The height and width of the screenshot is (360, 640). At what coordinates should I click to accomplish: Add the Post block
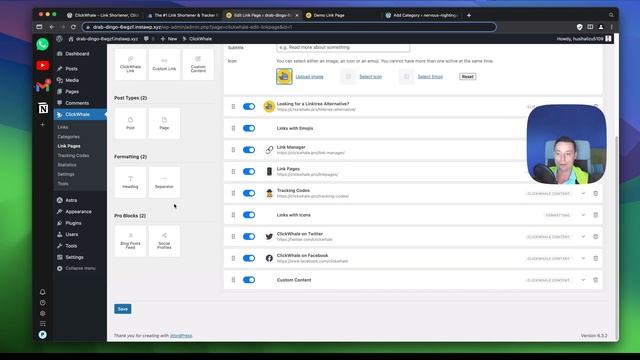(x=130, y=123)
